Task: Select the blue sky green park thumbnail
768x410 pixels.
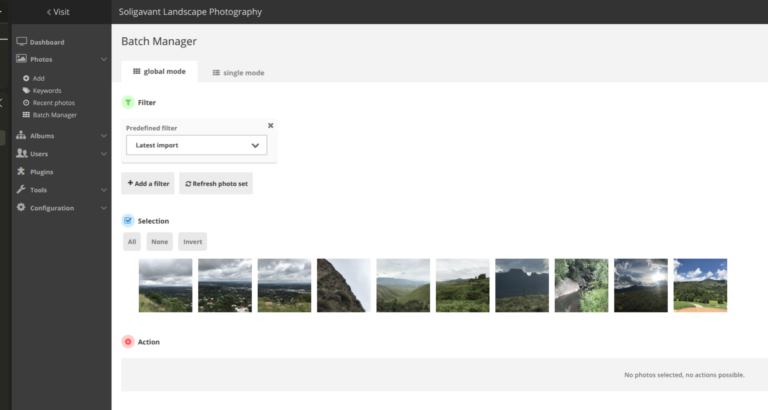Action: click(x=700, y=285)
